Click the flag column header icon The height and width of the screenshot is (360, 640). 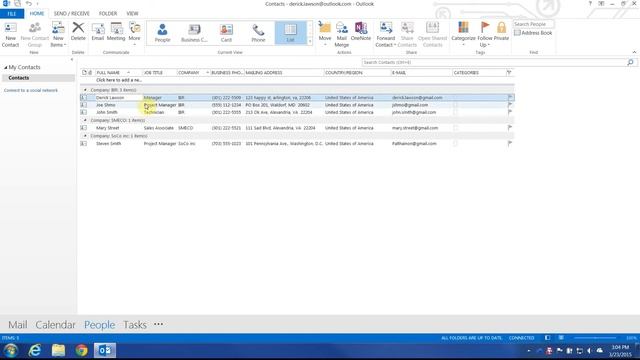[509, 73]
